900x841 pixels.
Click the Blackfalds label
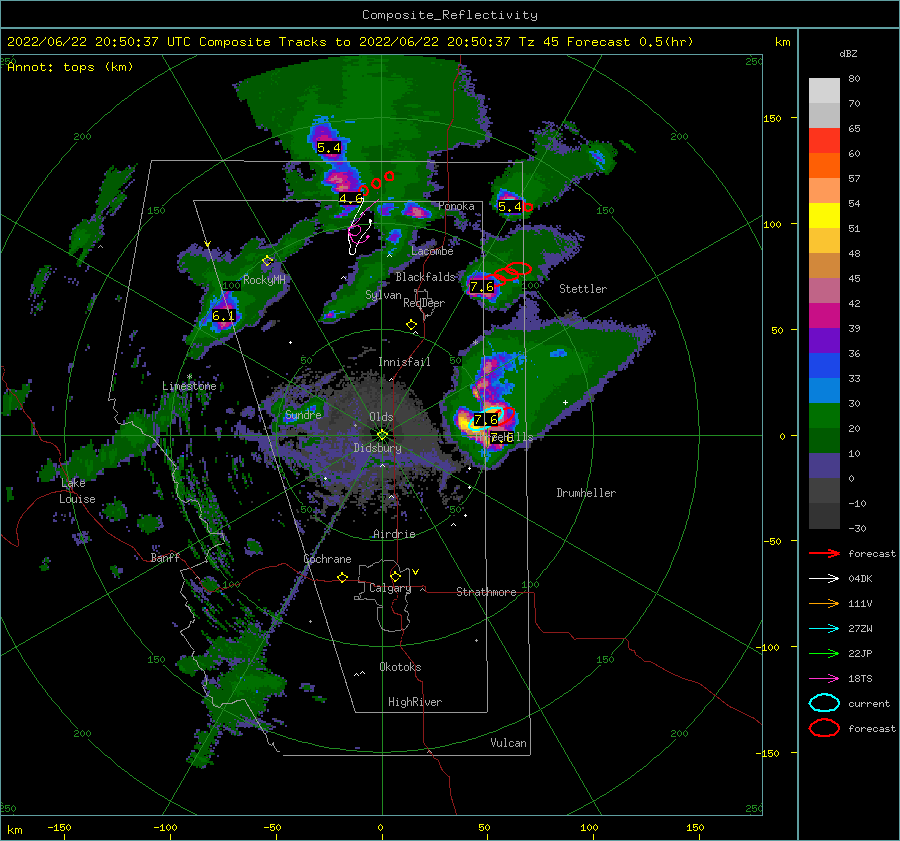pos(425,277)
